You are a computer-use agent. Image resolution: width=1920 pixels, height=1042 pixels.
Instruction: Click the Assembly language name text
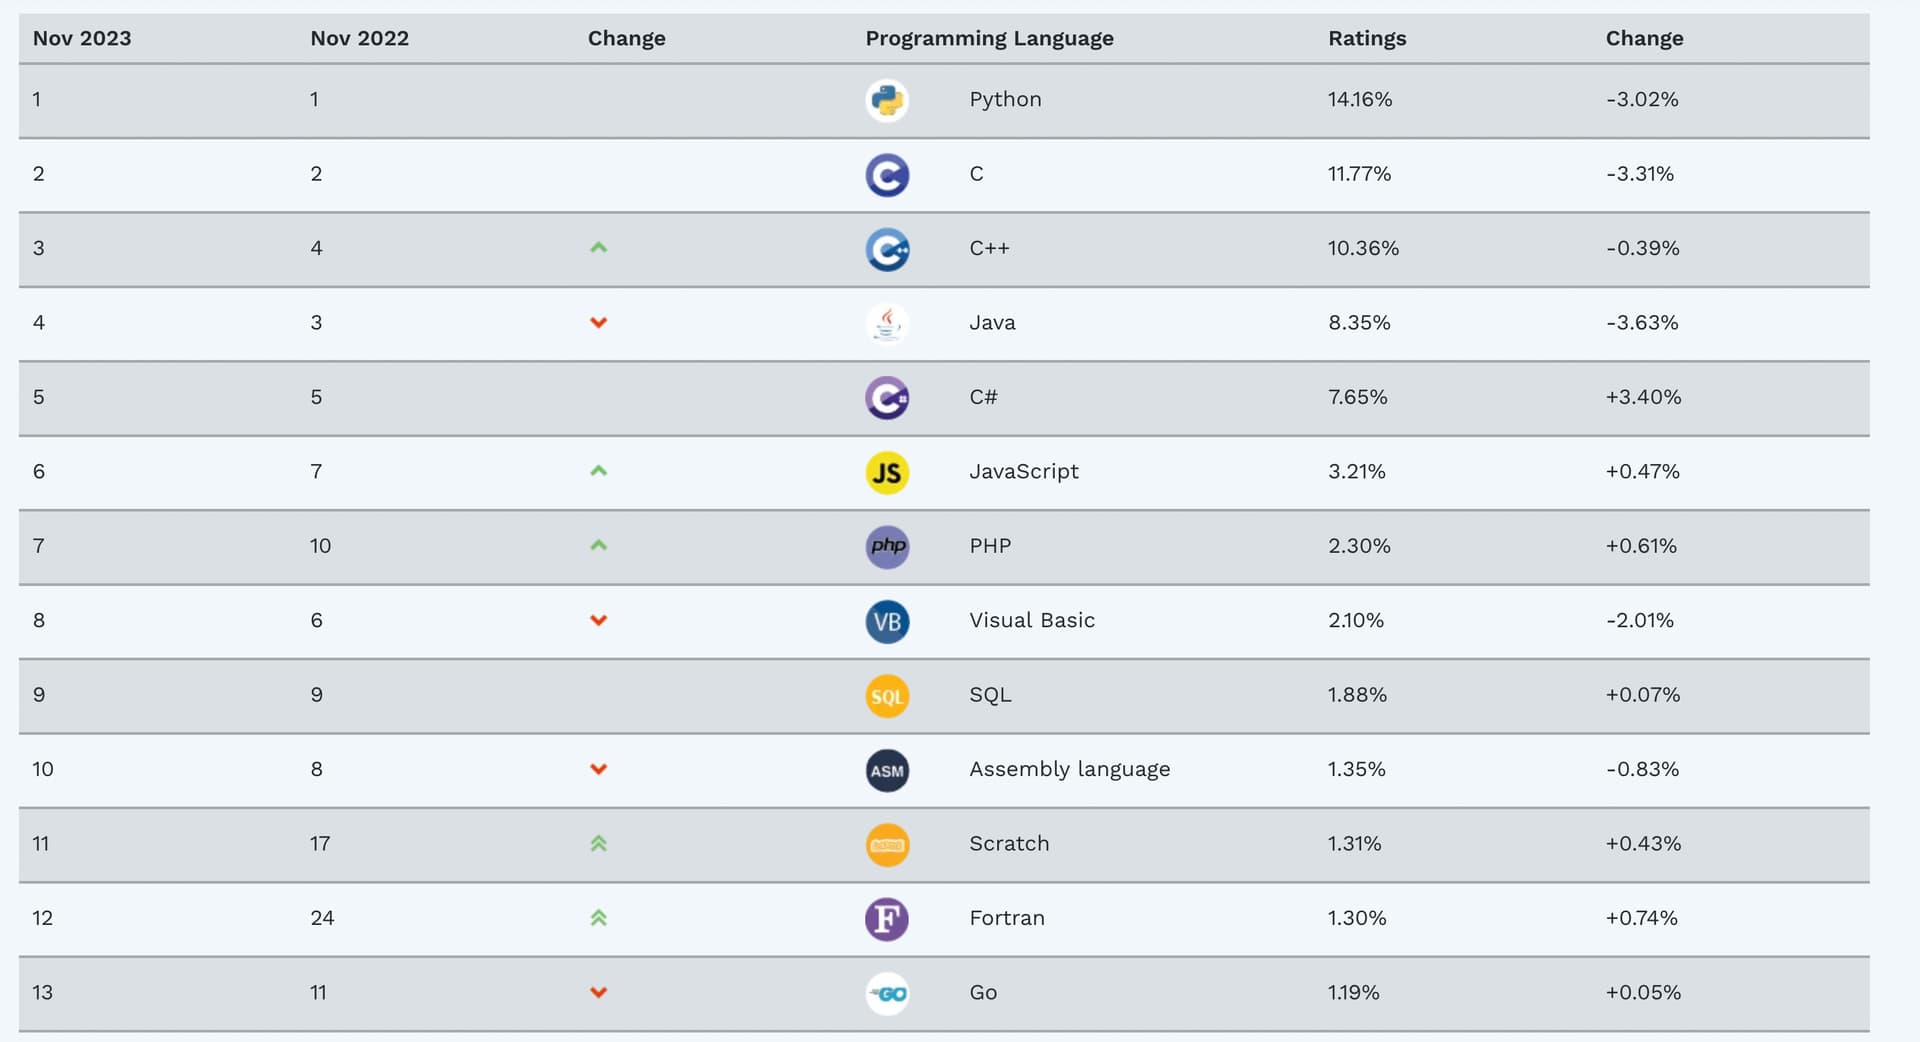click(x=1069, y=769)
